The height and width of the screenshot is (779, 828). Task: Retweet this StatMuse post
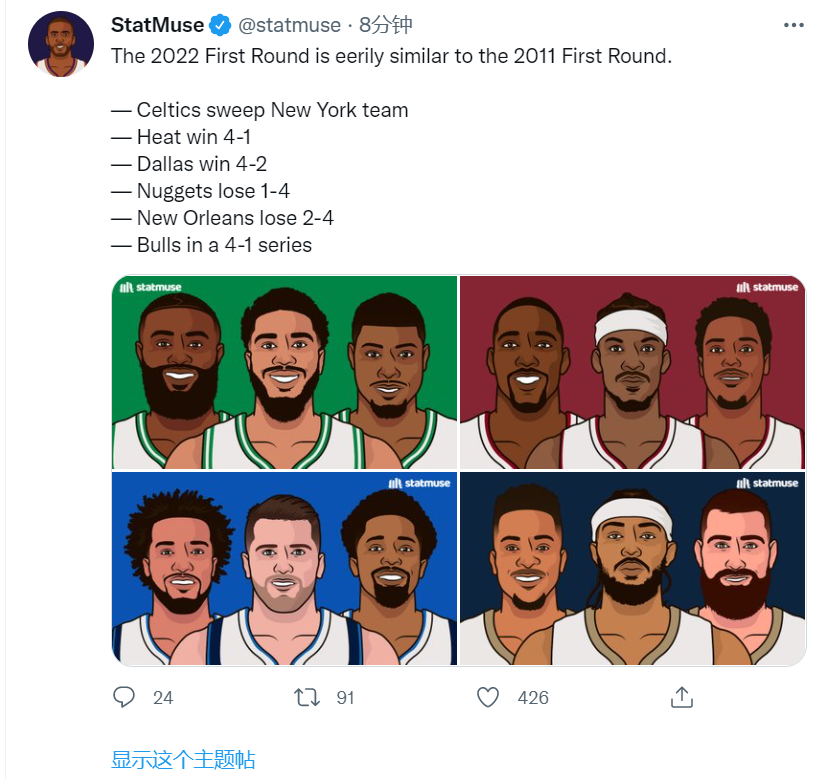[x=307, y=697]
